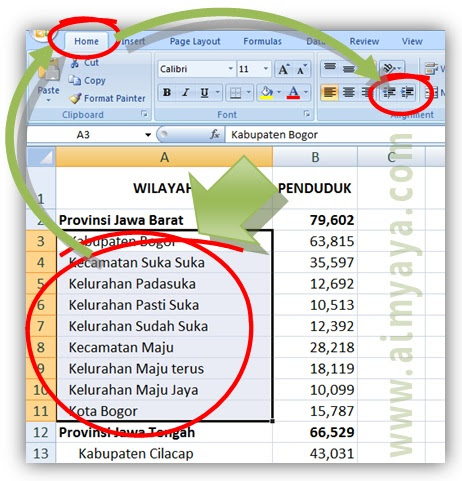This screenshot has height=481, width=462.
Task: Switch to the Home tab
Action: 86,41
